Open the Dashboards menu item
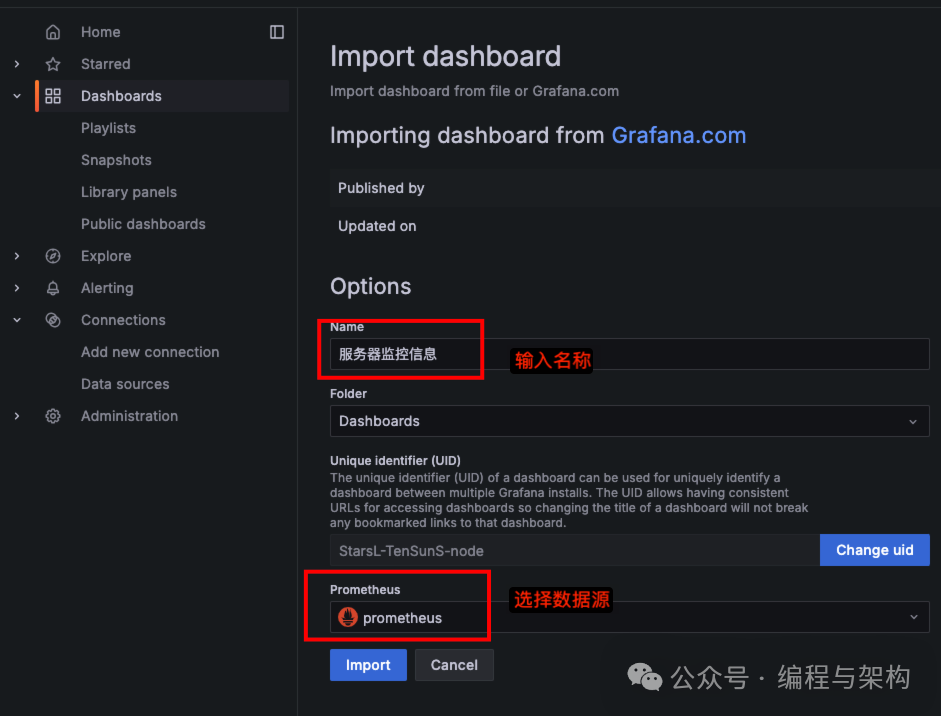This screenshot has height=716, width=941. point(121,96)
